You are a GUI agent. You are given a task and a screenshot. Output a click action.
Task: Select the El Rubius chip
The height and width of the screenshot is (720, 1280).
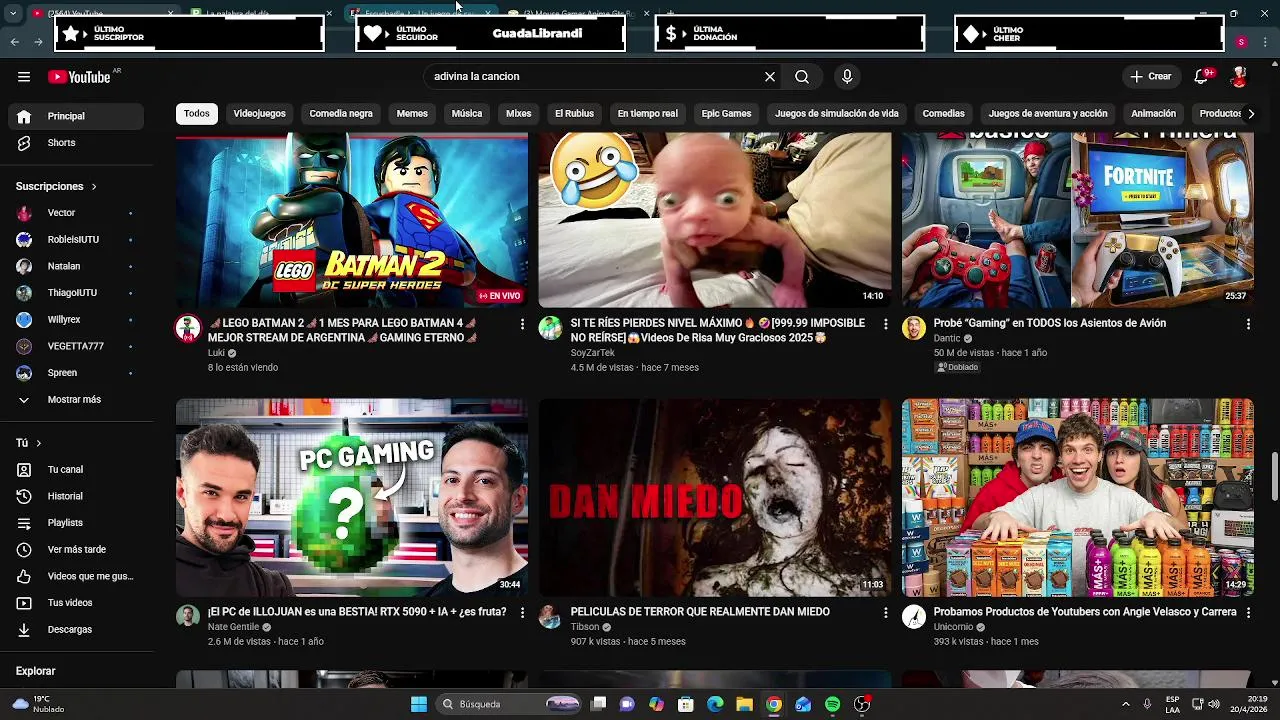[x=574, y=114]
